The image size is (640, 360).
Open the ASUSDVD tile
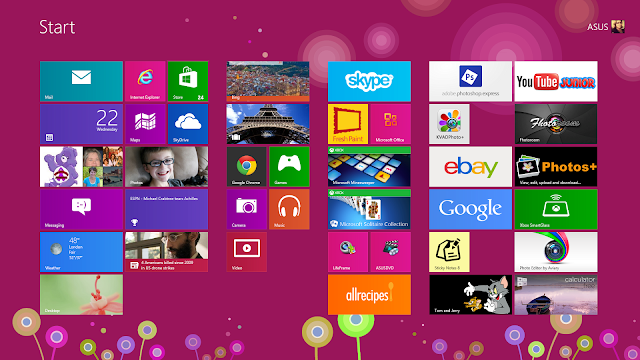(390, 252)
